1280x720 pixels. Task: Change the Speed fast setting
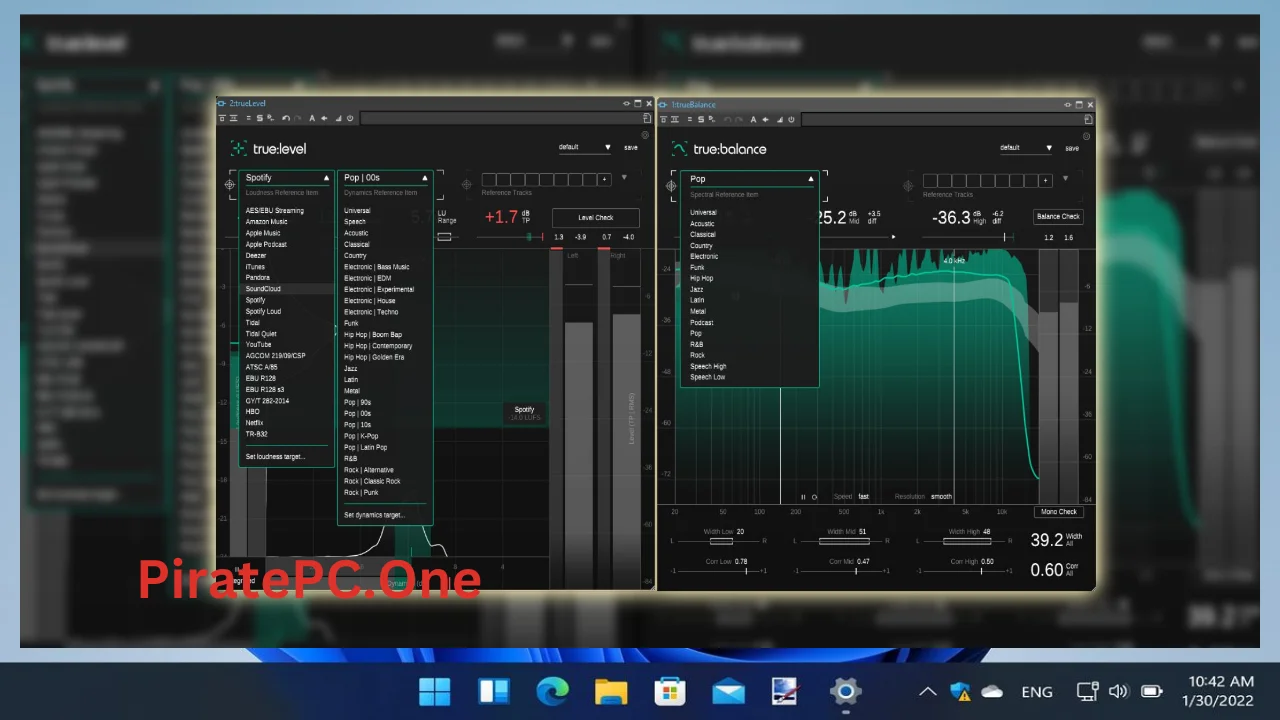[x=863, y=497]
